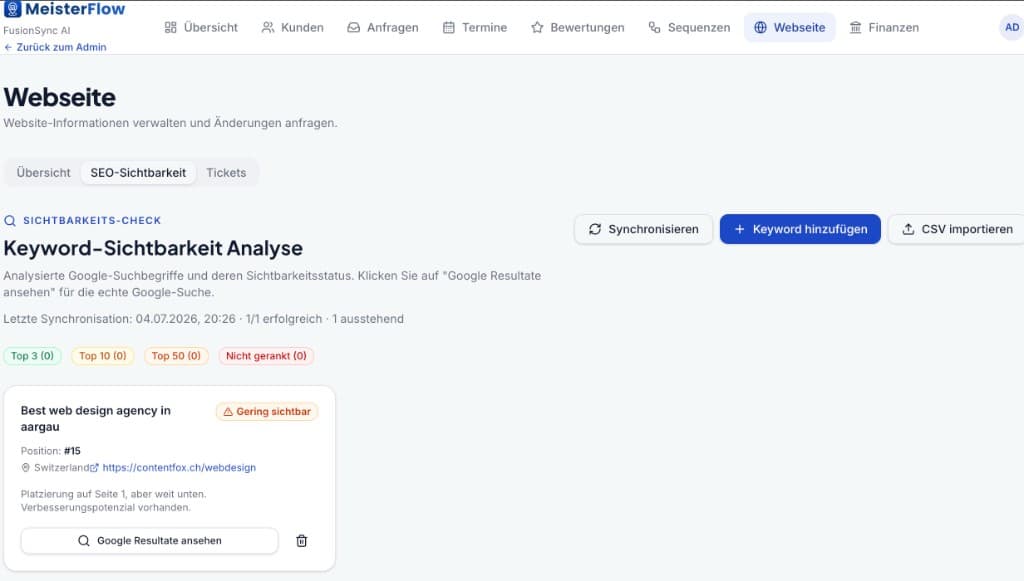Open Bewertungen in top navigation
This screenshot has height=581, width=1024.
[578, 27]
